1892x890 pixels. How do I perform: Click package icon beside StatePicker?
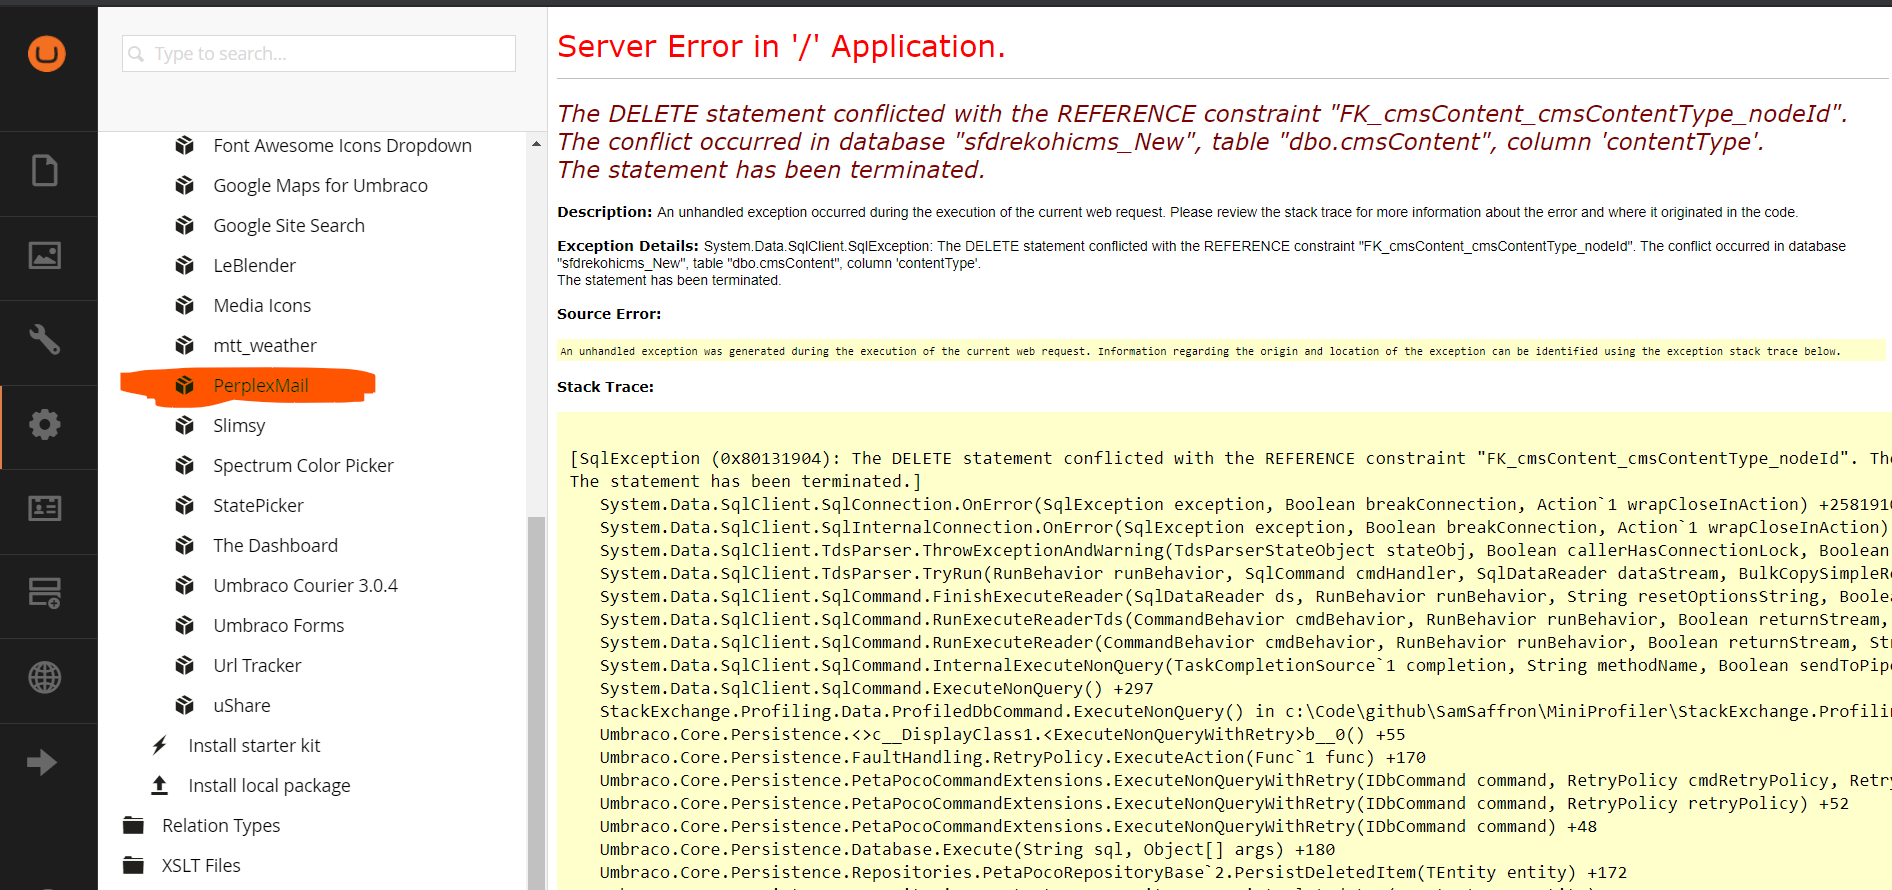coord(184,506)
